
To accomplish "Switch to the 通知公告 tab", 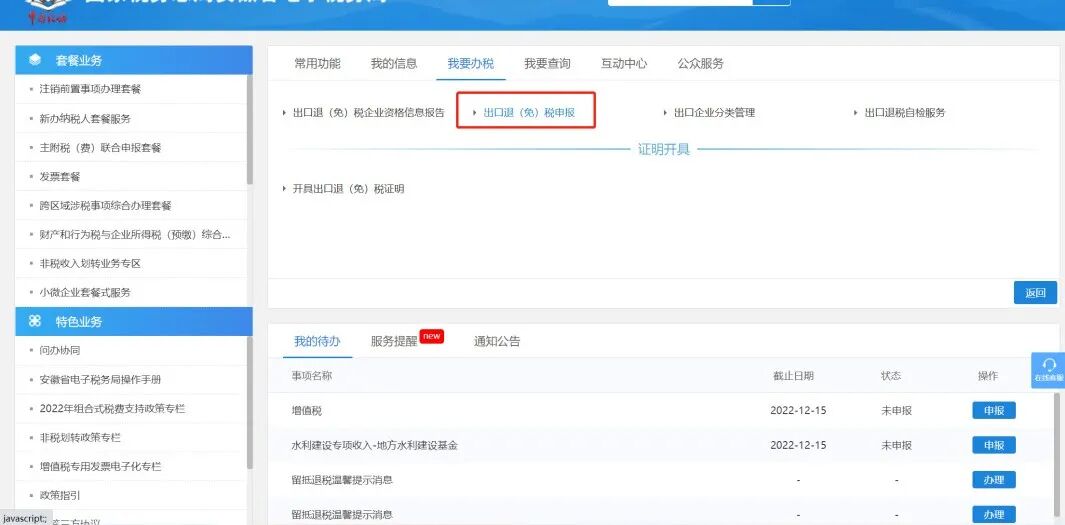I will (497, 341).
